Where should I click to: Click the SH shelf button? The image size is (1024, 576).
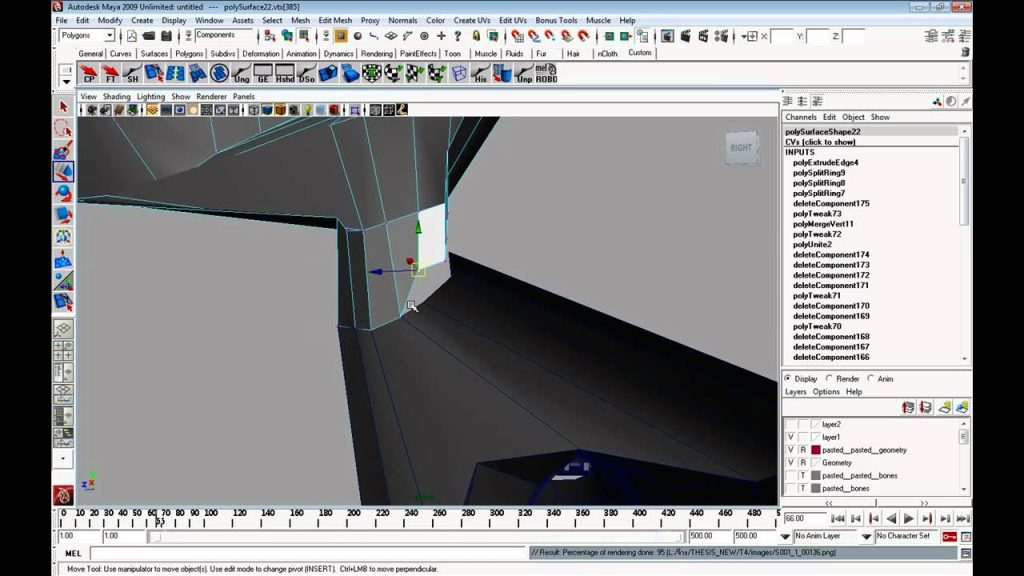(132, 73)
